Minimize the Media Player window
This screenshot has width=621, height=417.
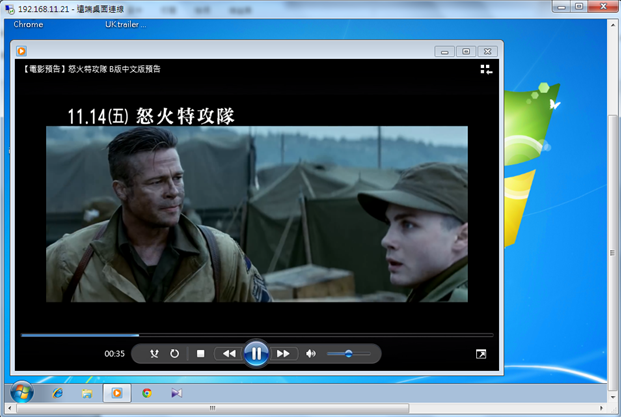(445, 51)
